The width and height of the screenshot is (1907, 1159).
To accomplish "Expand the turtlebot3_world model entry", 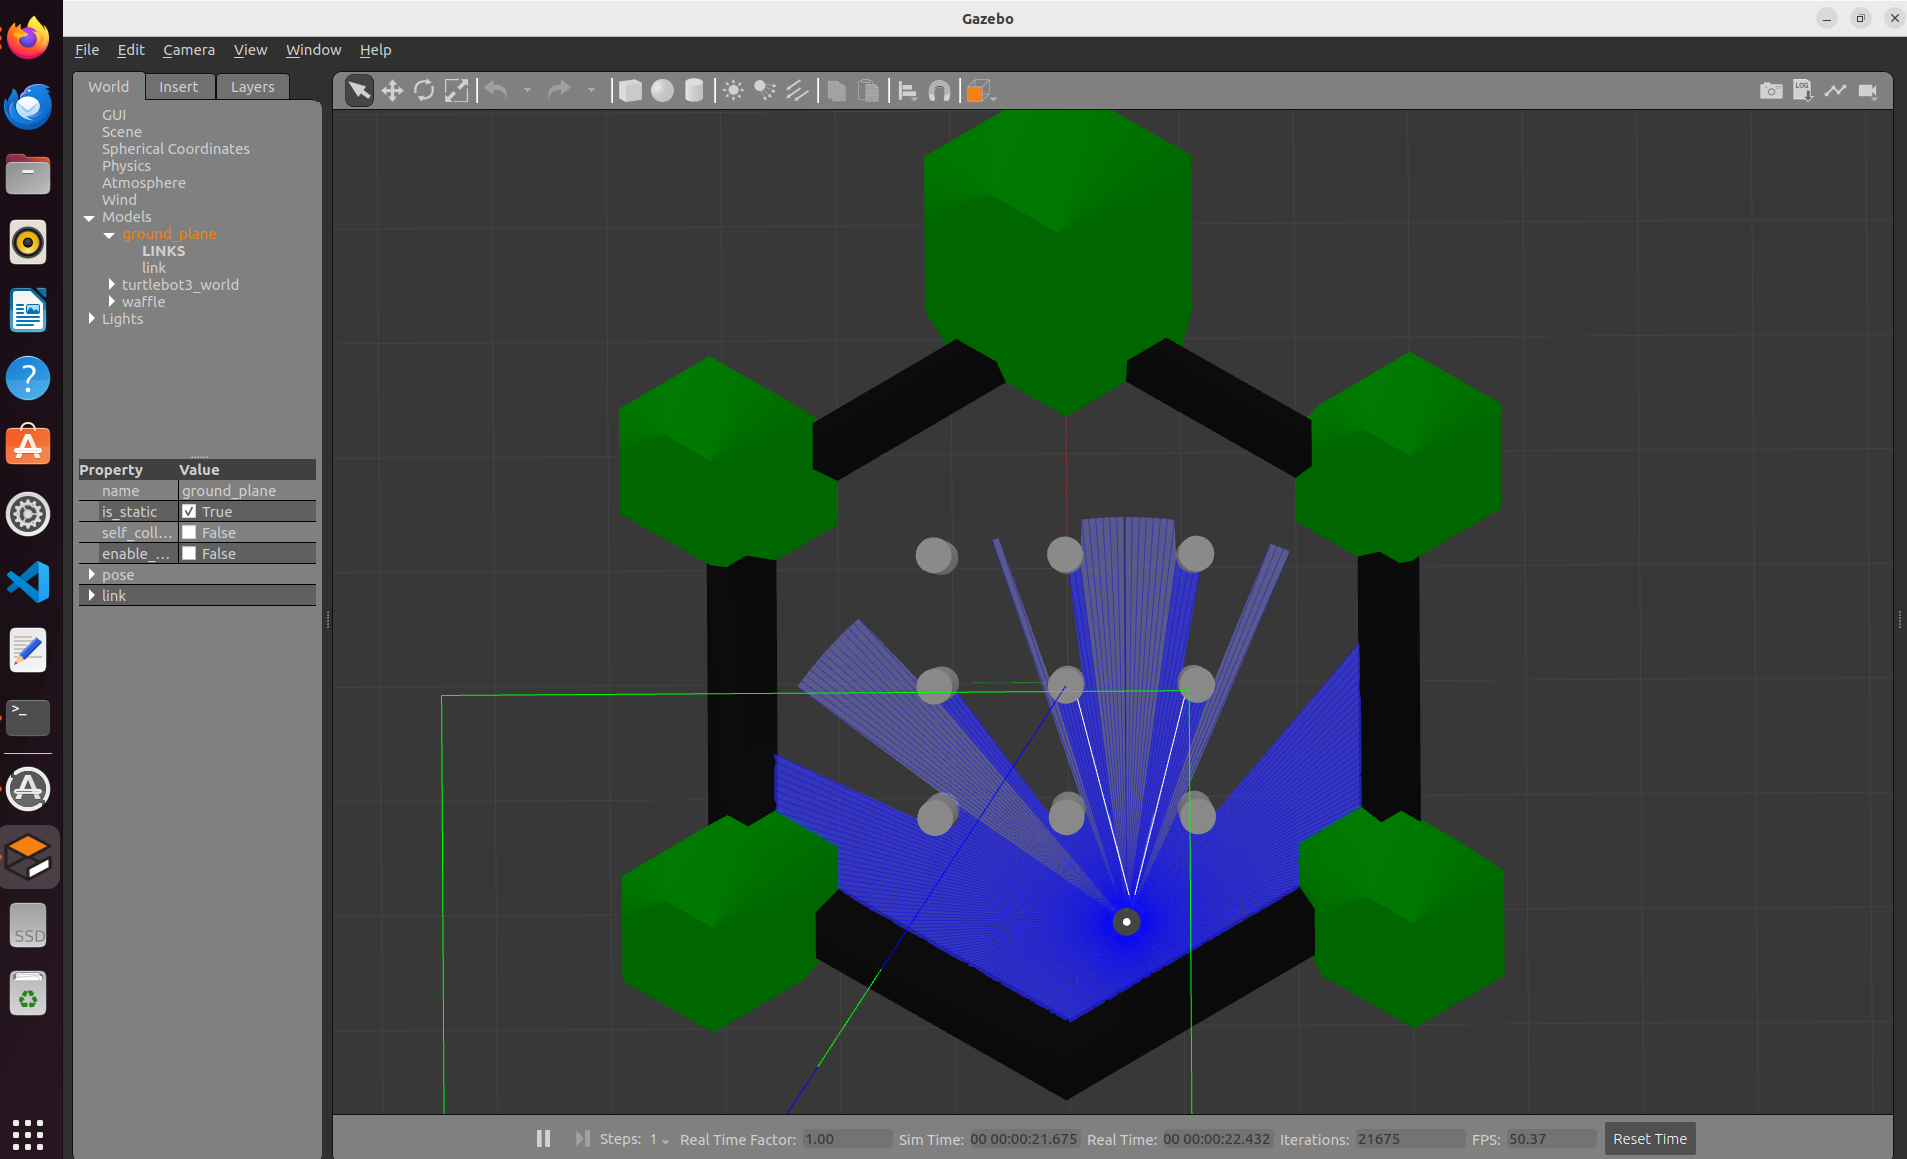I will pyautogui.click(x=111, y=284).
